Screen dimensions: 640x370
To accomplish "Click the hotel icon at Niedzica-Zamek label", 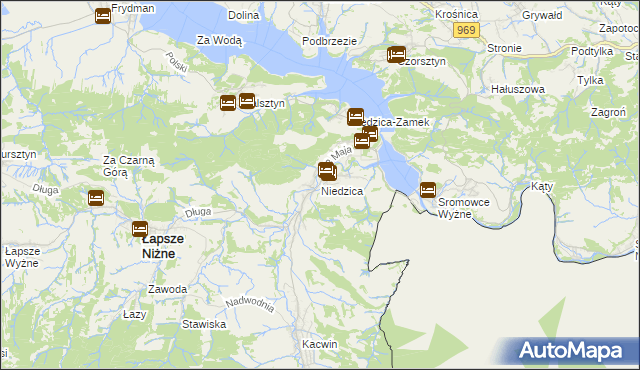I will coord(356,117).
